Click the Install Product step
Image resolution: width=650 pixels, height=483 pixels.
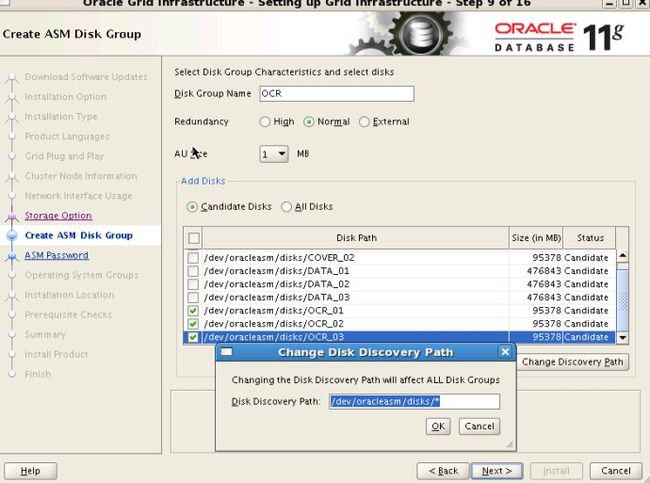coord(56,354)
